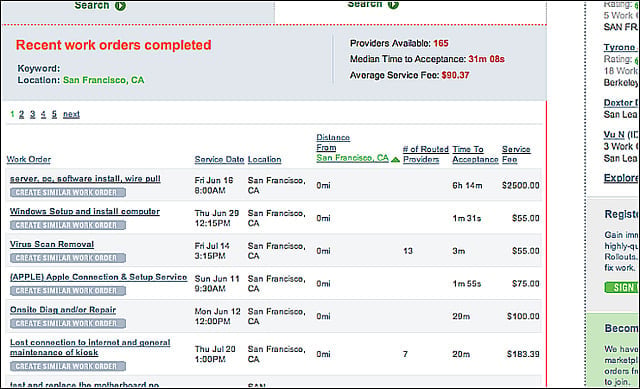Open server, pc, software install, wire pull order
Image resolution: width=640 pixels, height=389 pixels.
[x=85, y=178]
